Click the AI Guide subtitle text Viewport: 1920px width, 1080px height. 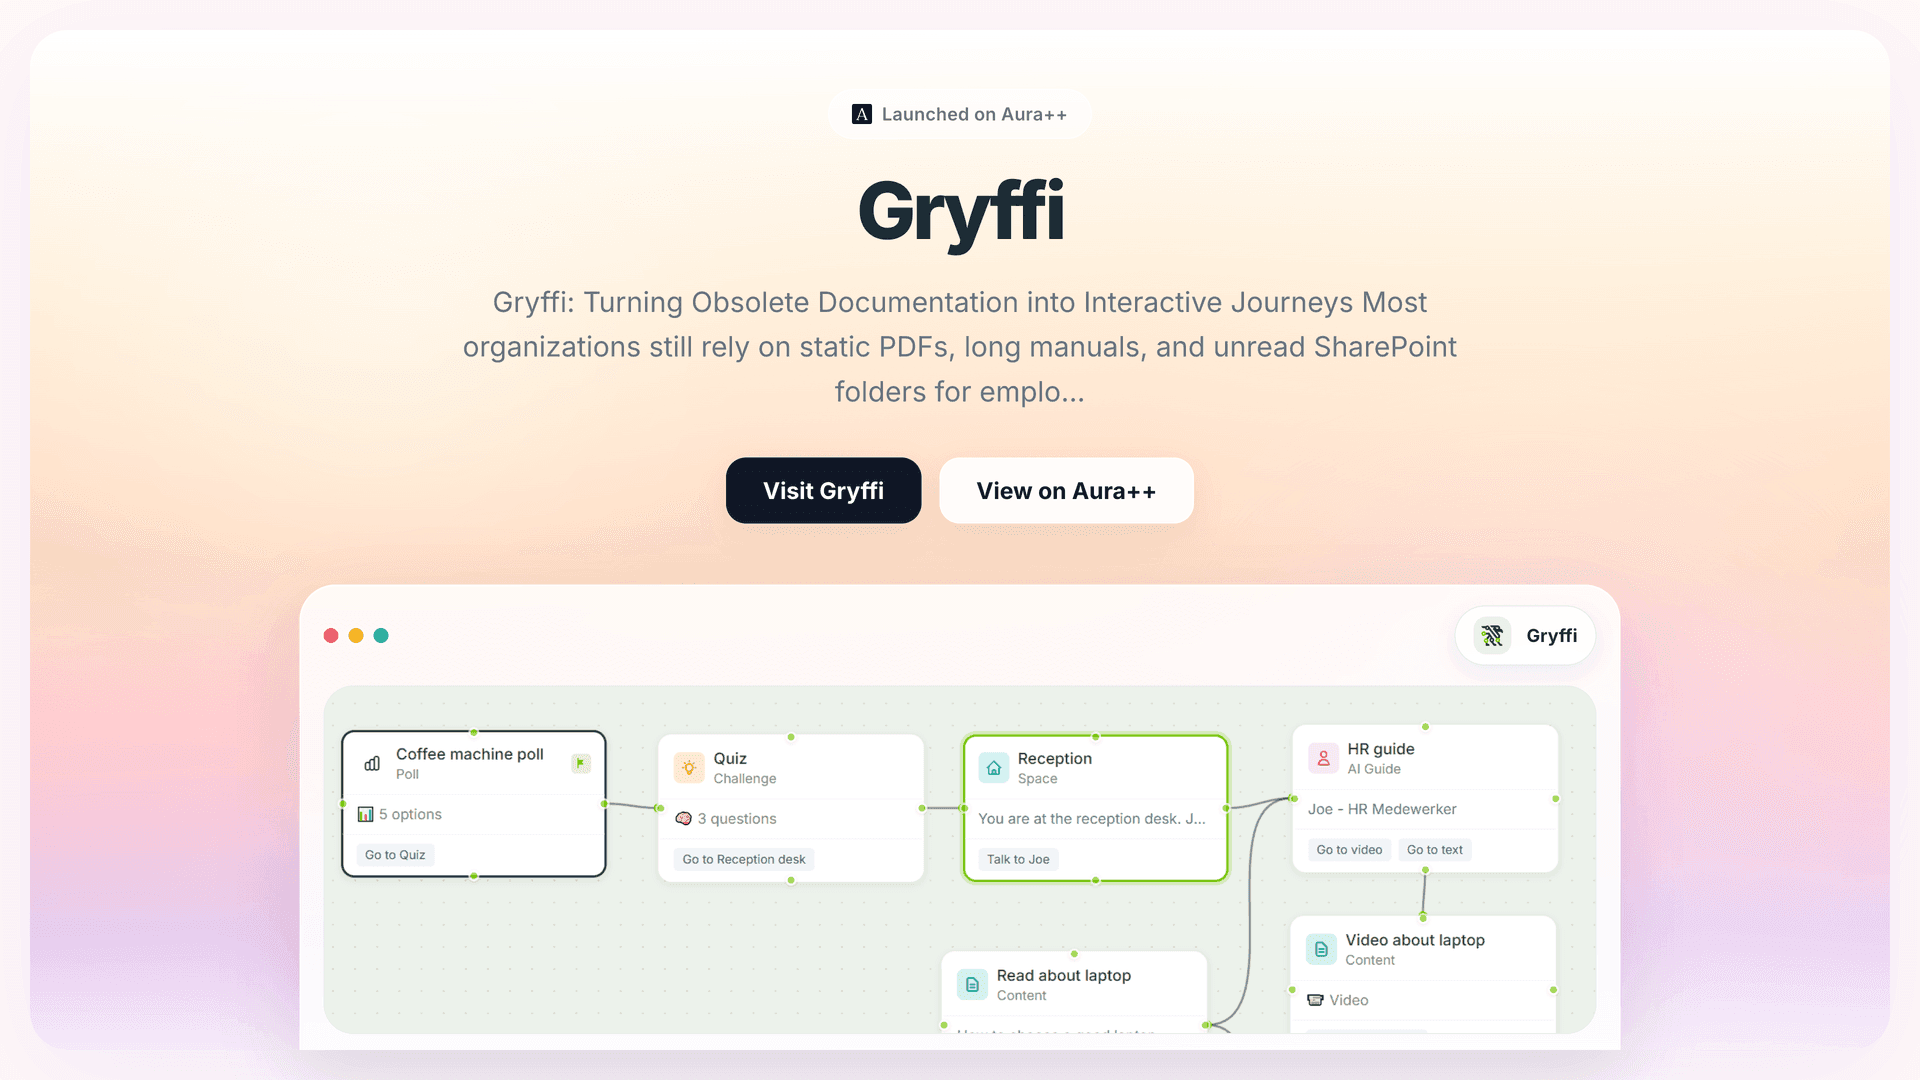pos(1373,769)
